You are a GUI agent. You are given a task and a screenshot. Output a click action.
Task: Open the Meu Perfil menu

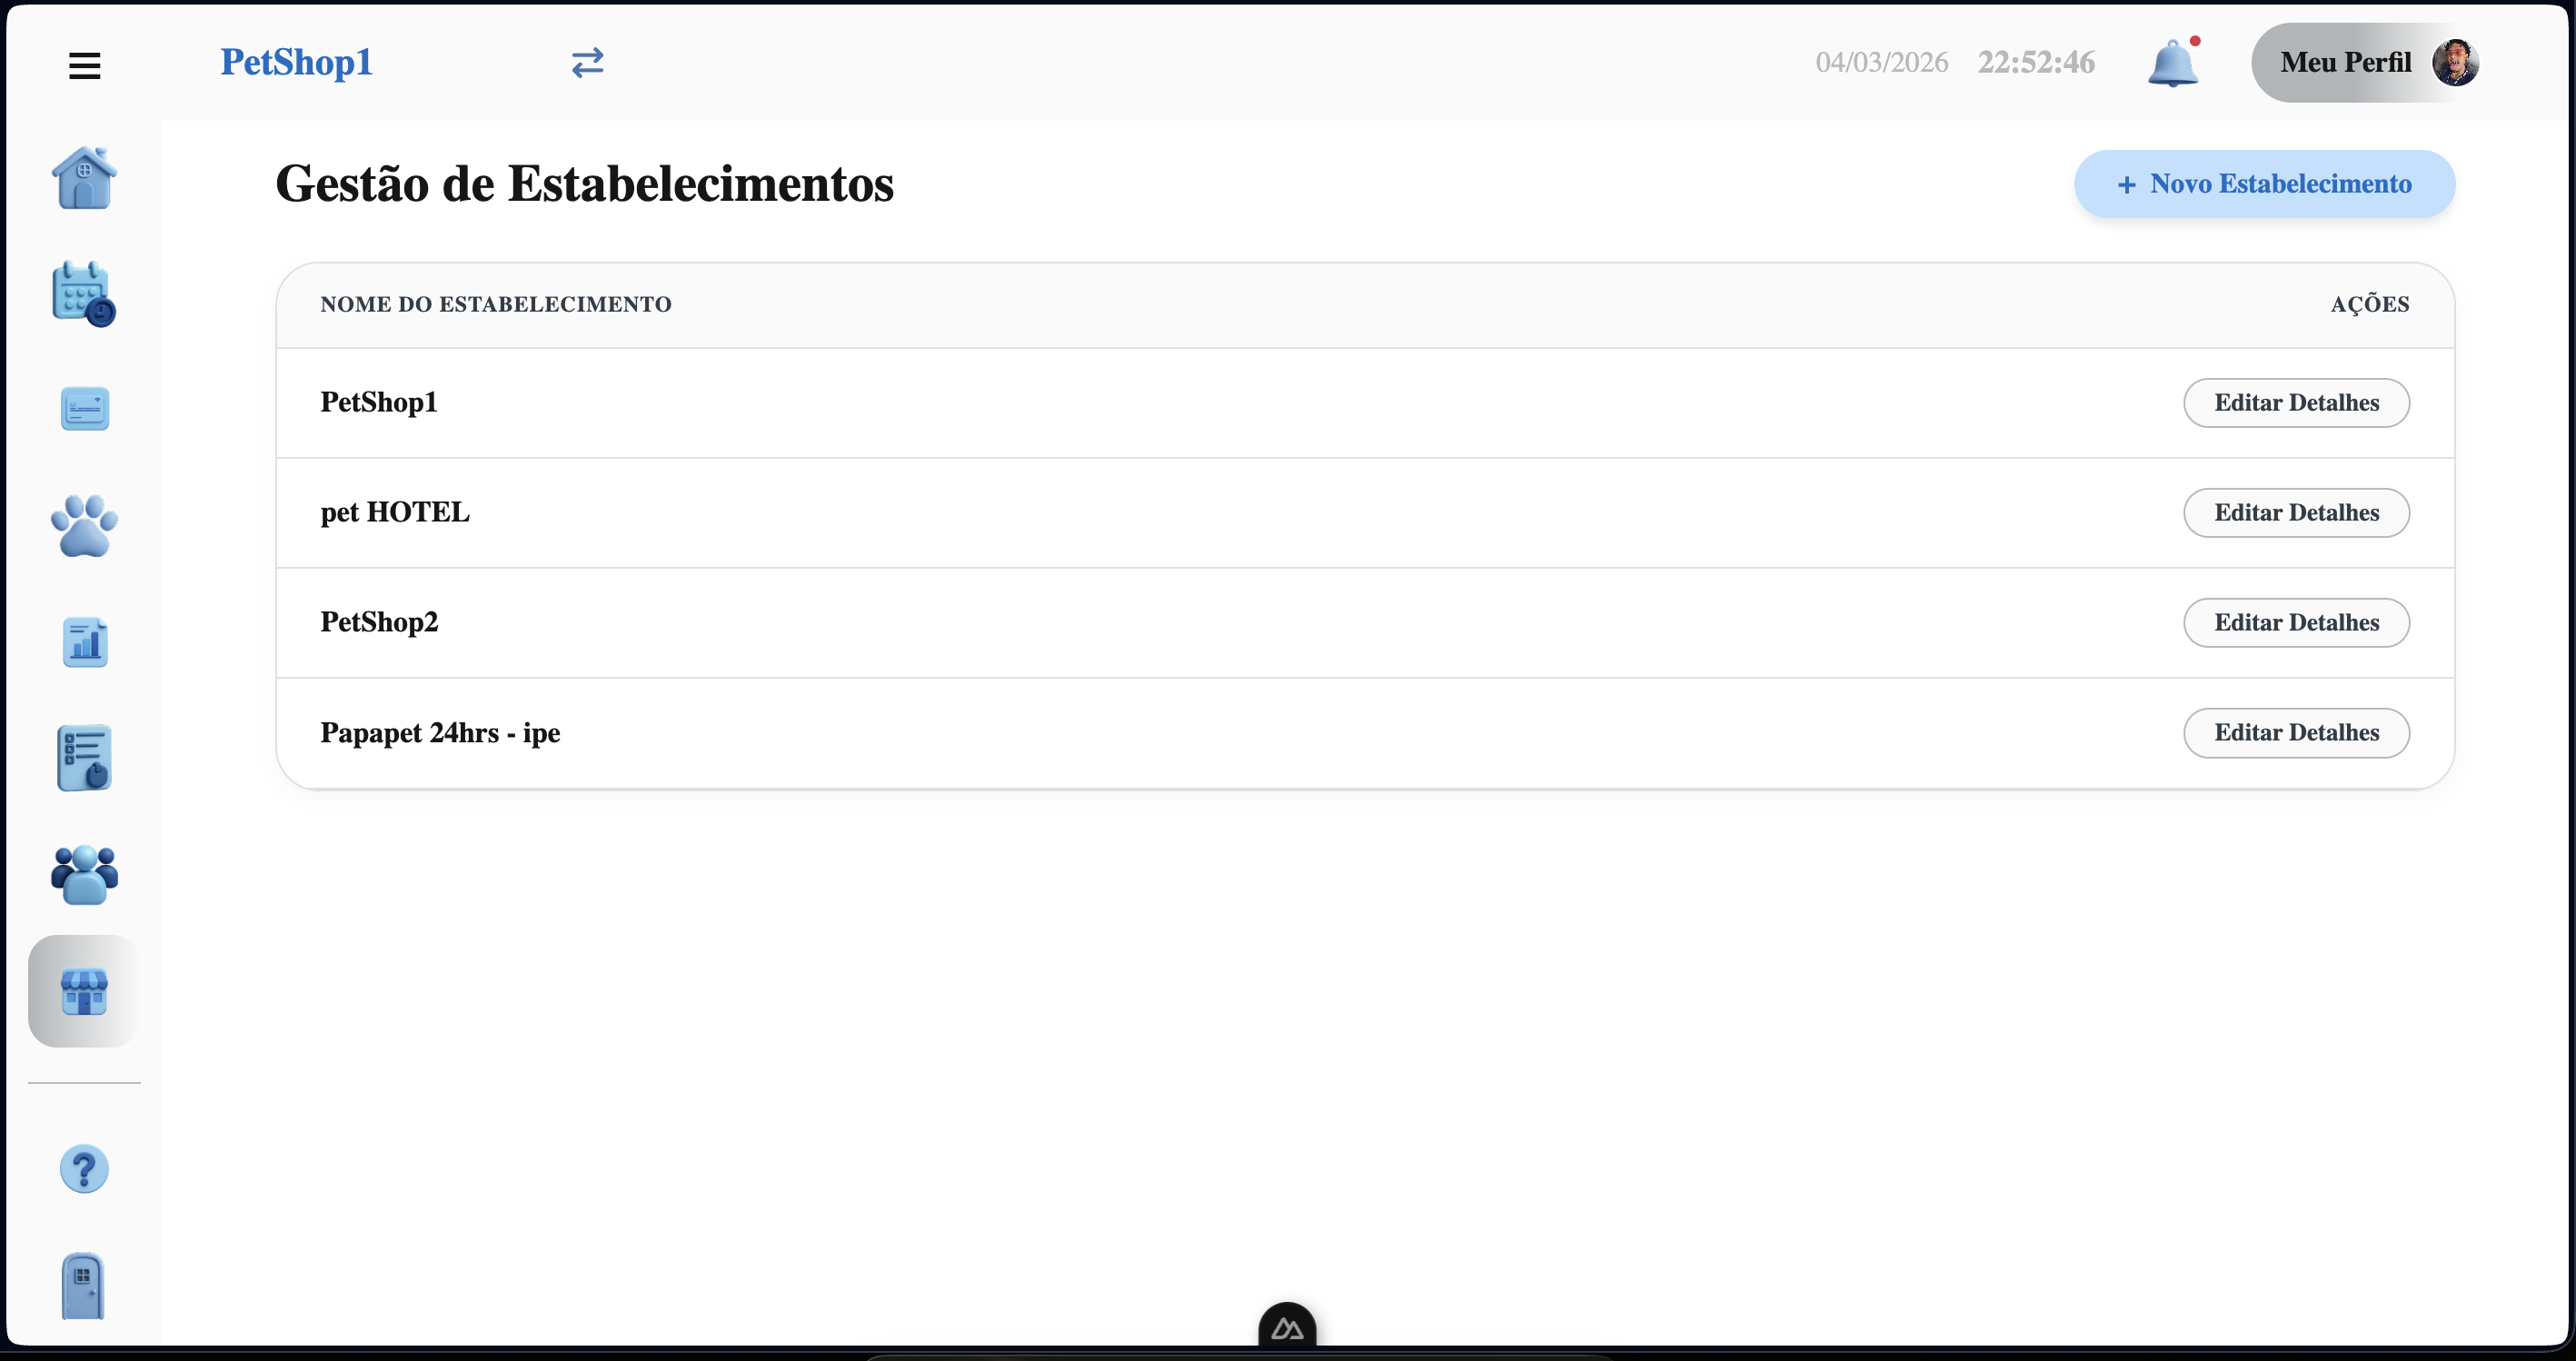click(2364, 63)
